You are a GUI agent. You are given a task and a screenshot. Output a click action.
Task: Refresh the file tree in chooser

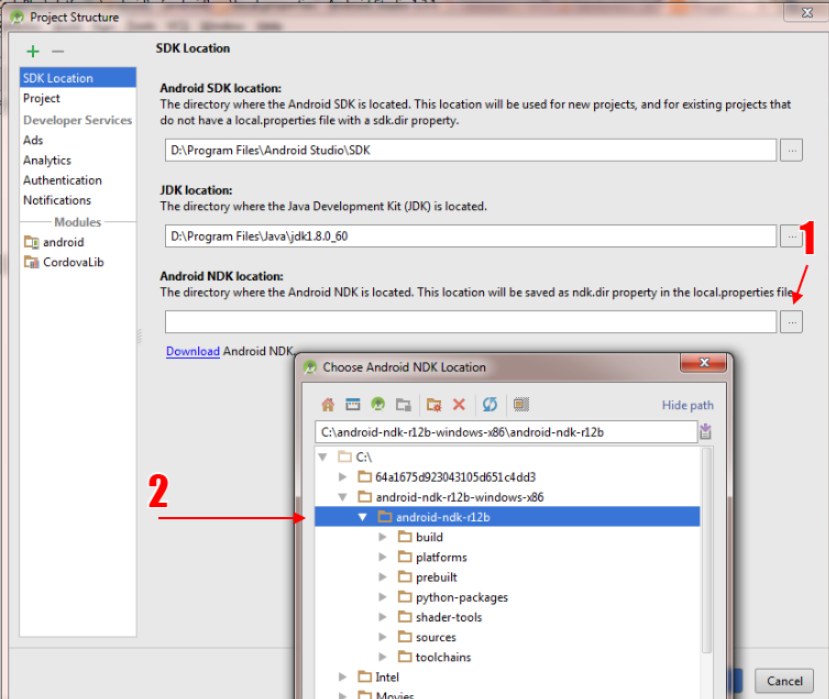pyautogui.click(x=490, y=404)
